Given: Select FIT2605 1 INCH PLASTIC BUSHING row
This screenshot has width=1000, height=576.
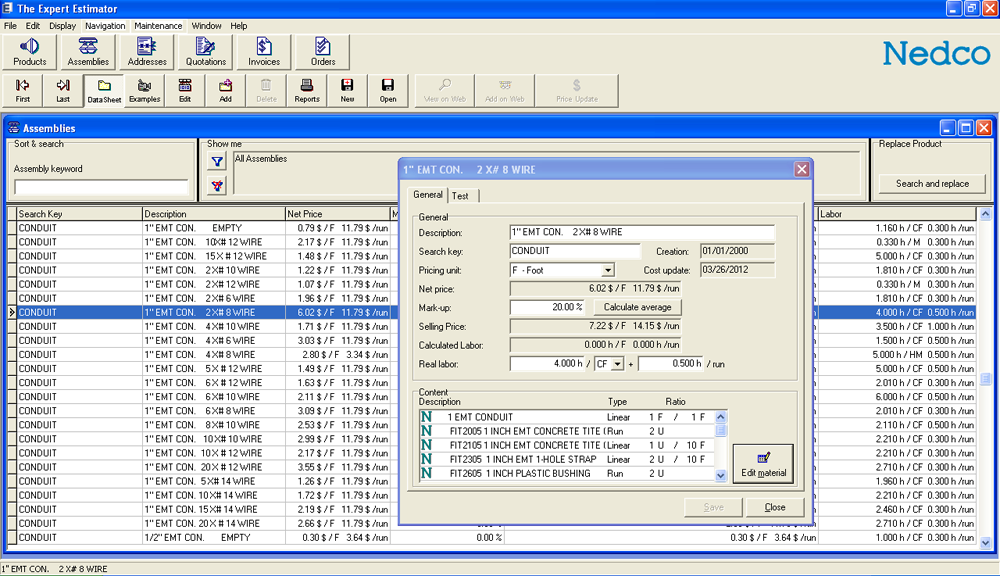Looking at the screenshot, I should (x=568, y=474).
